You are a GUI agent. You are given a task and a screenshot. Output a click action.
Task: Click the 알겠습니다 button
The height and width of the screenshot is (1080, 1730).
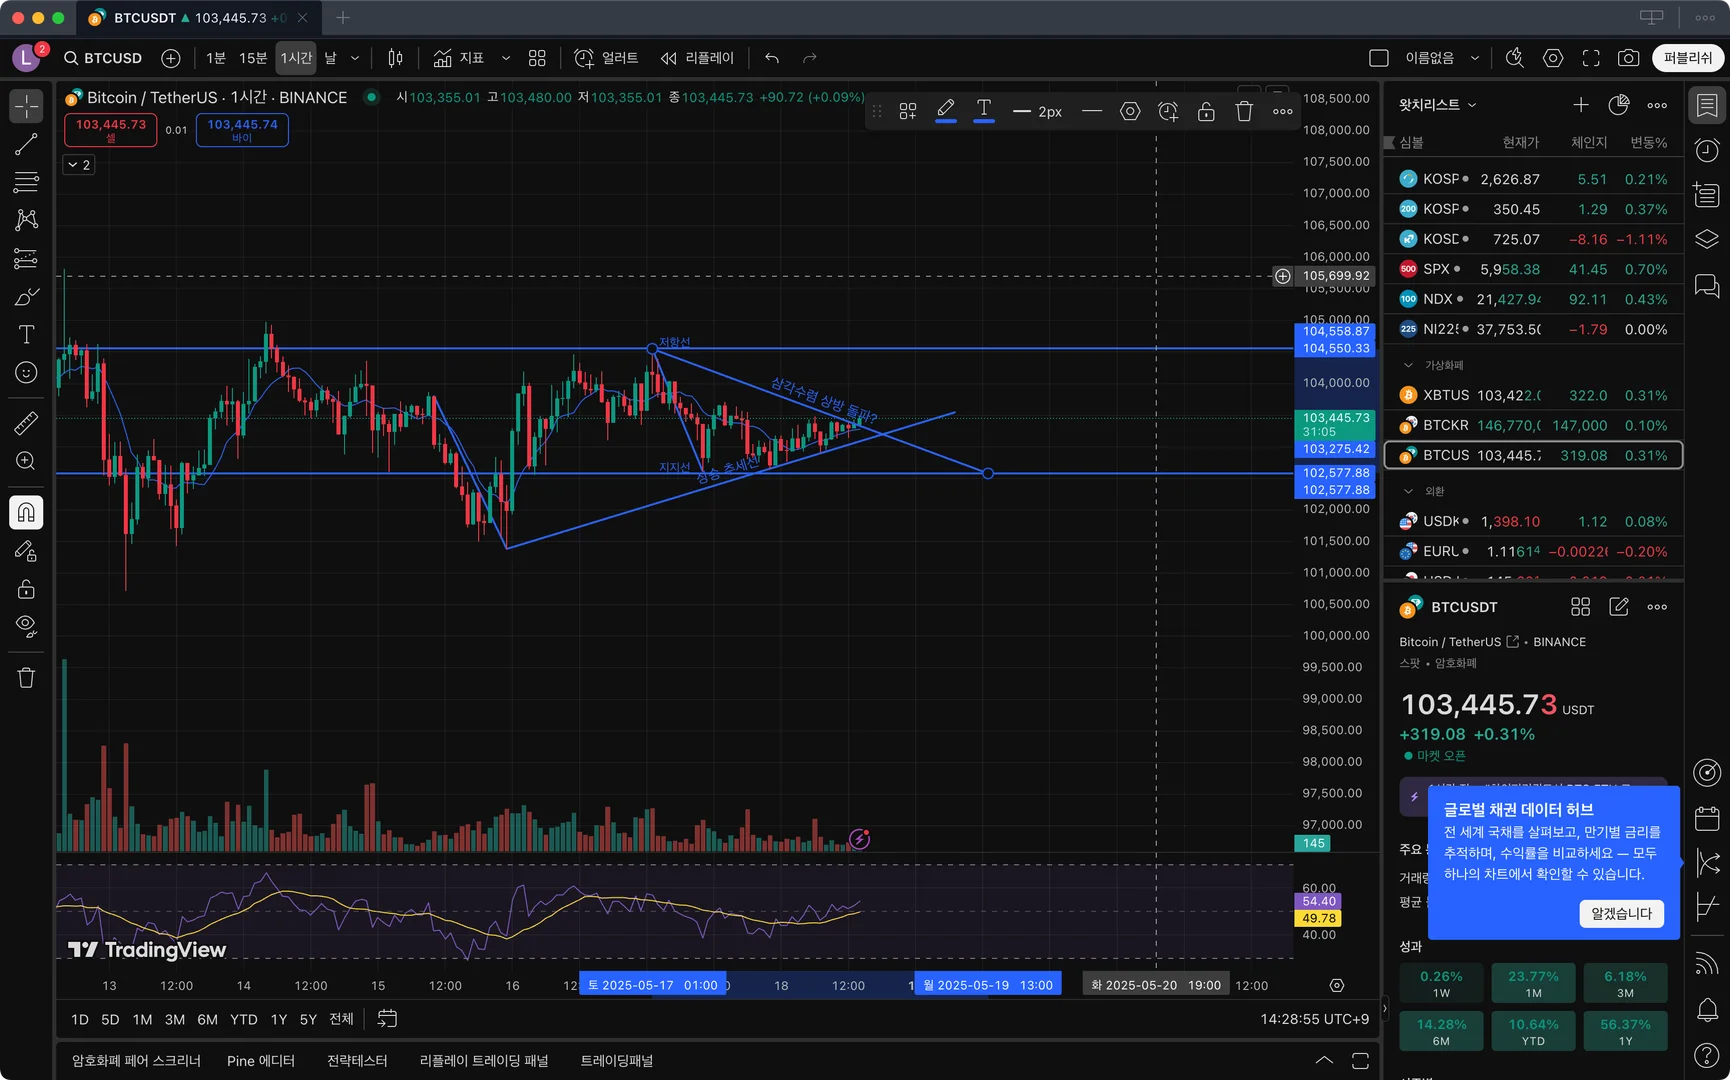coord(1621,913)
